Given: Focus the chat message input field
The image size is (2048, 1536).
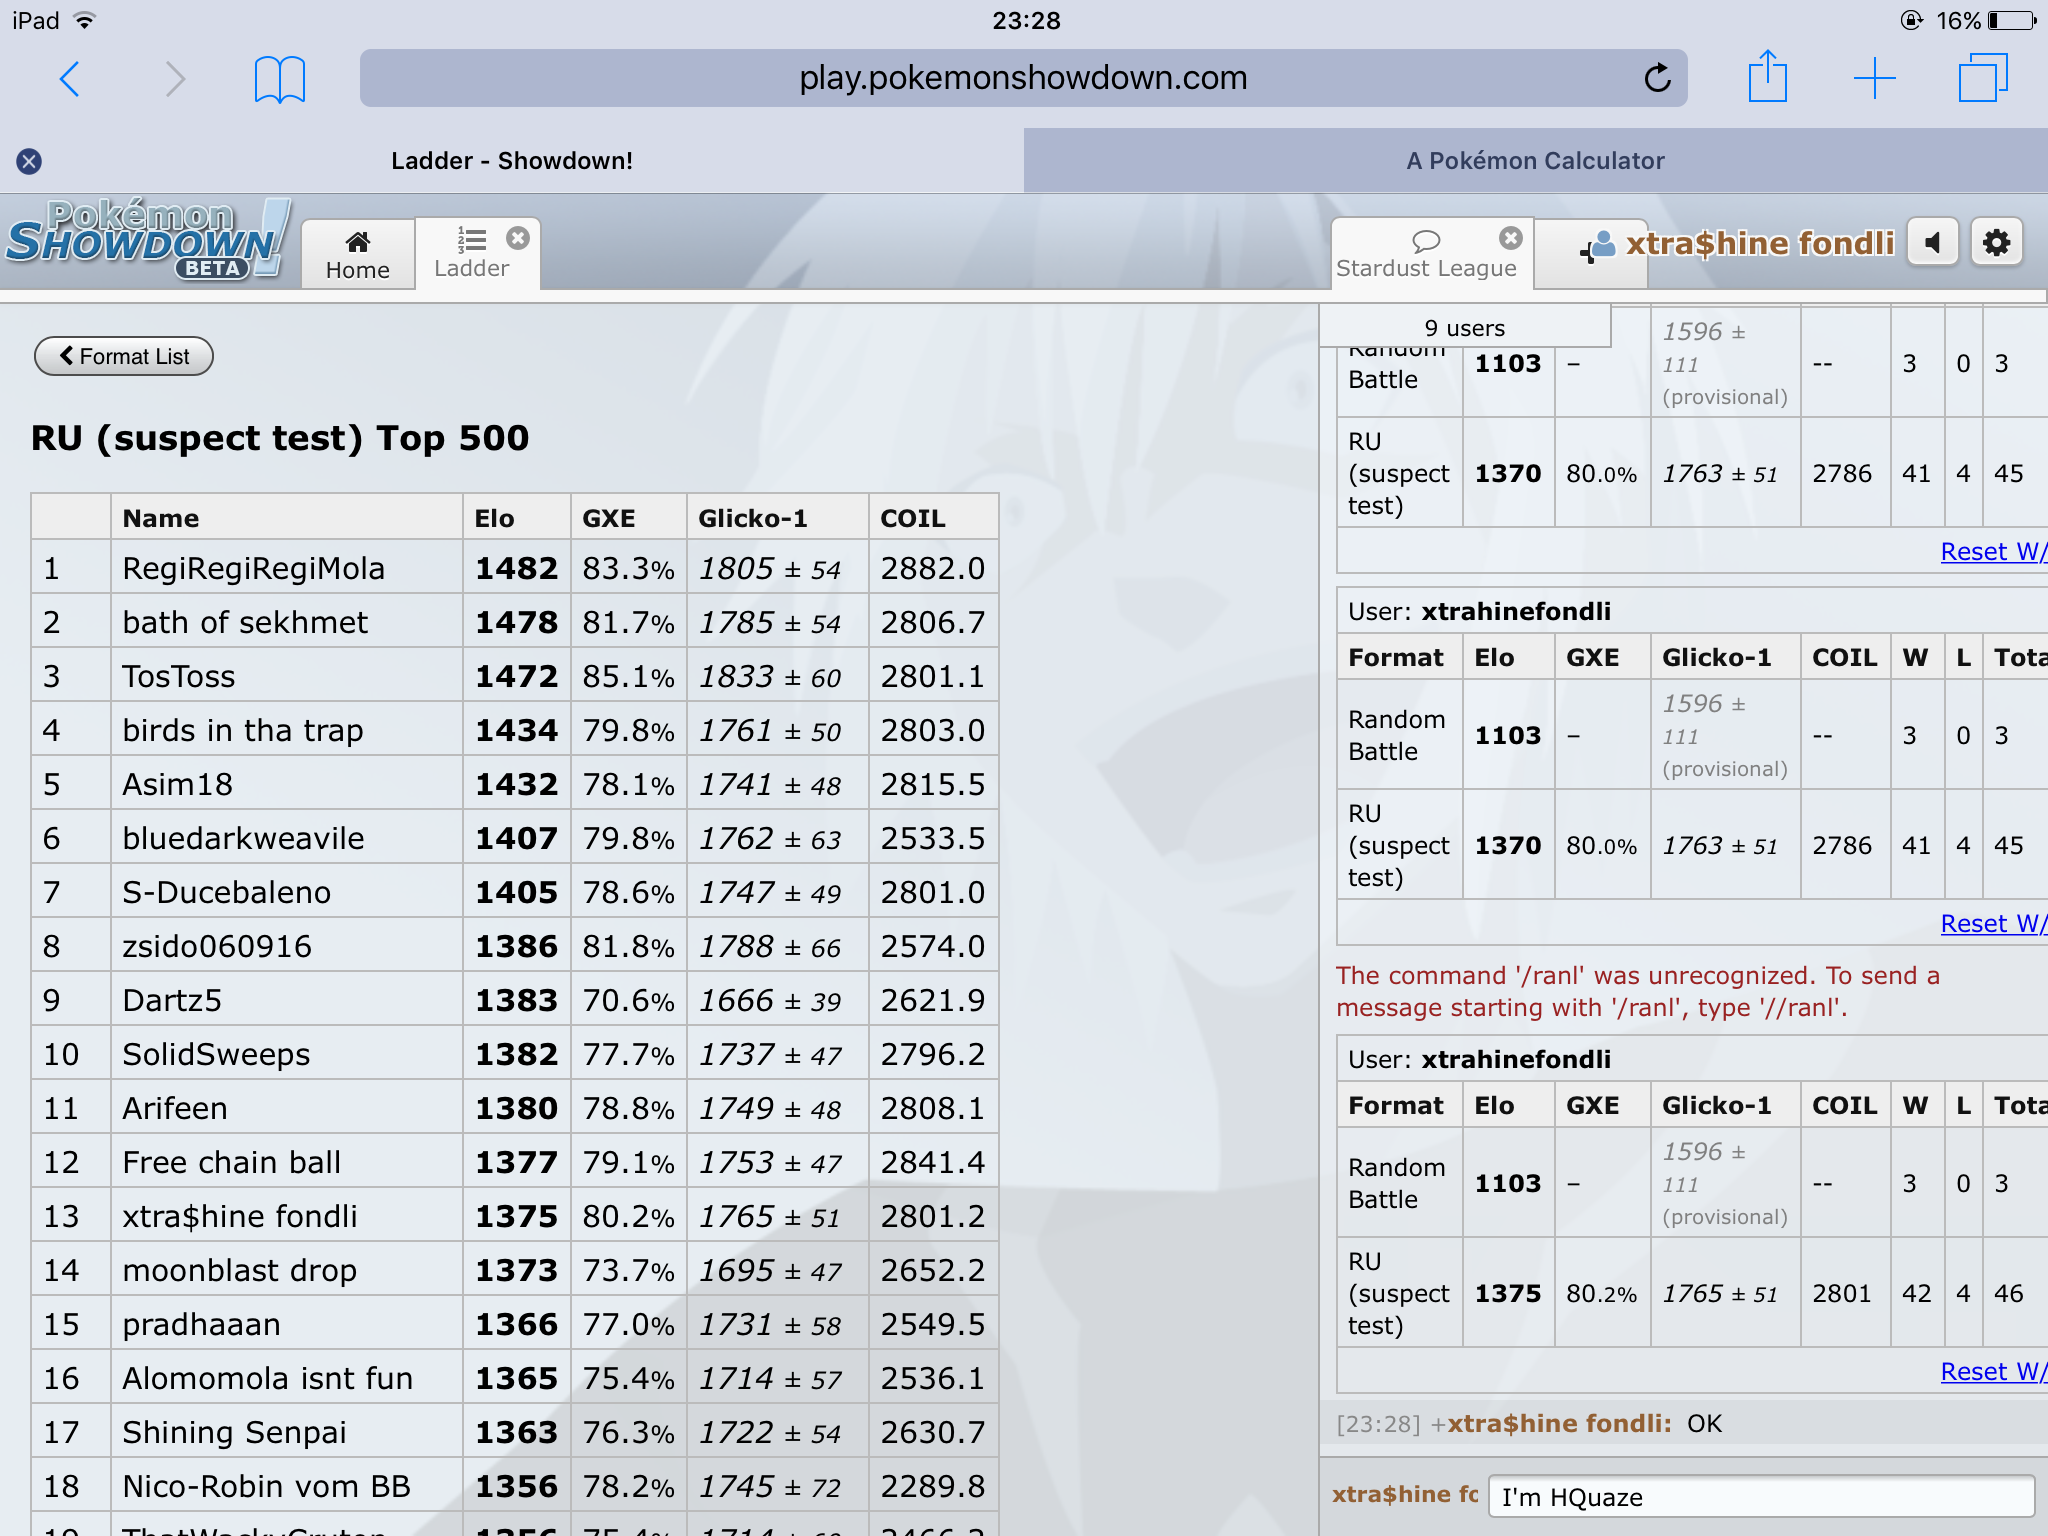Looking at the screenshot, I should (x=1760, y=1497).
